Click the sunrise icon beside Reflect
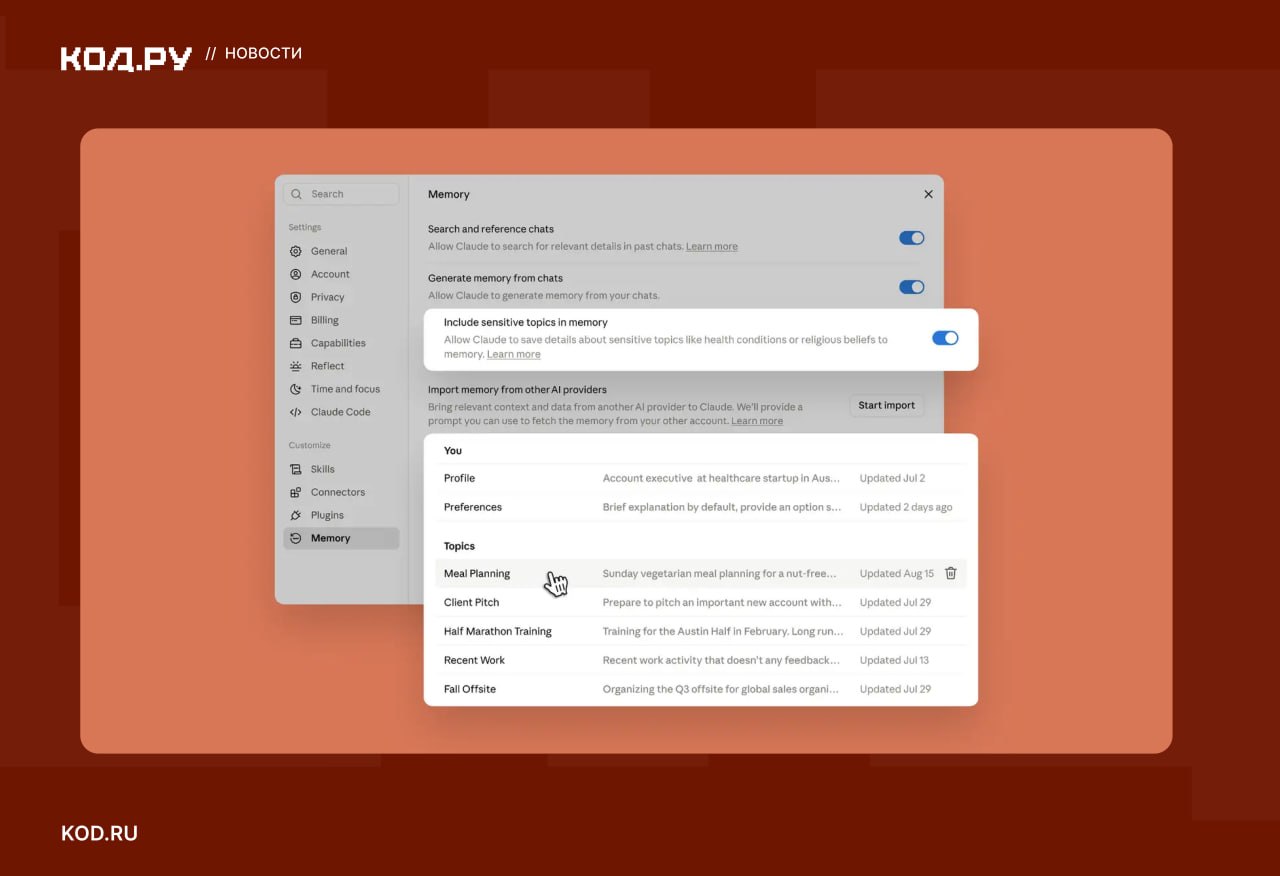The width and height of the screenshot is (1280, 876). 295,366
